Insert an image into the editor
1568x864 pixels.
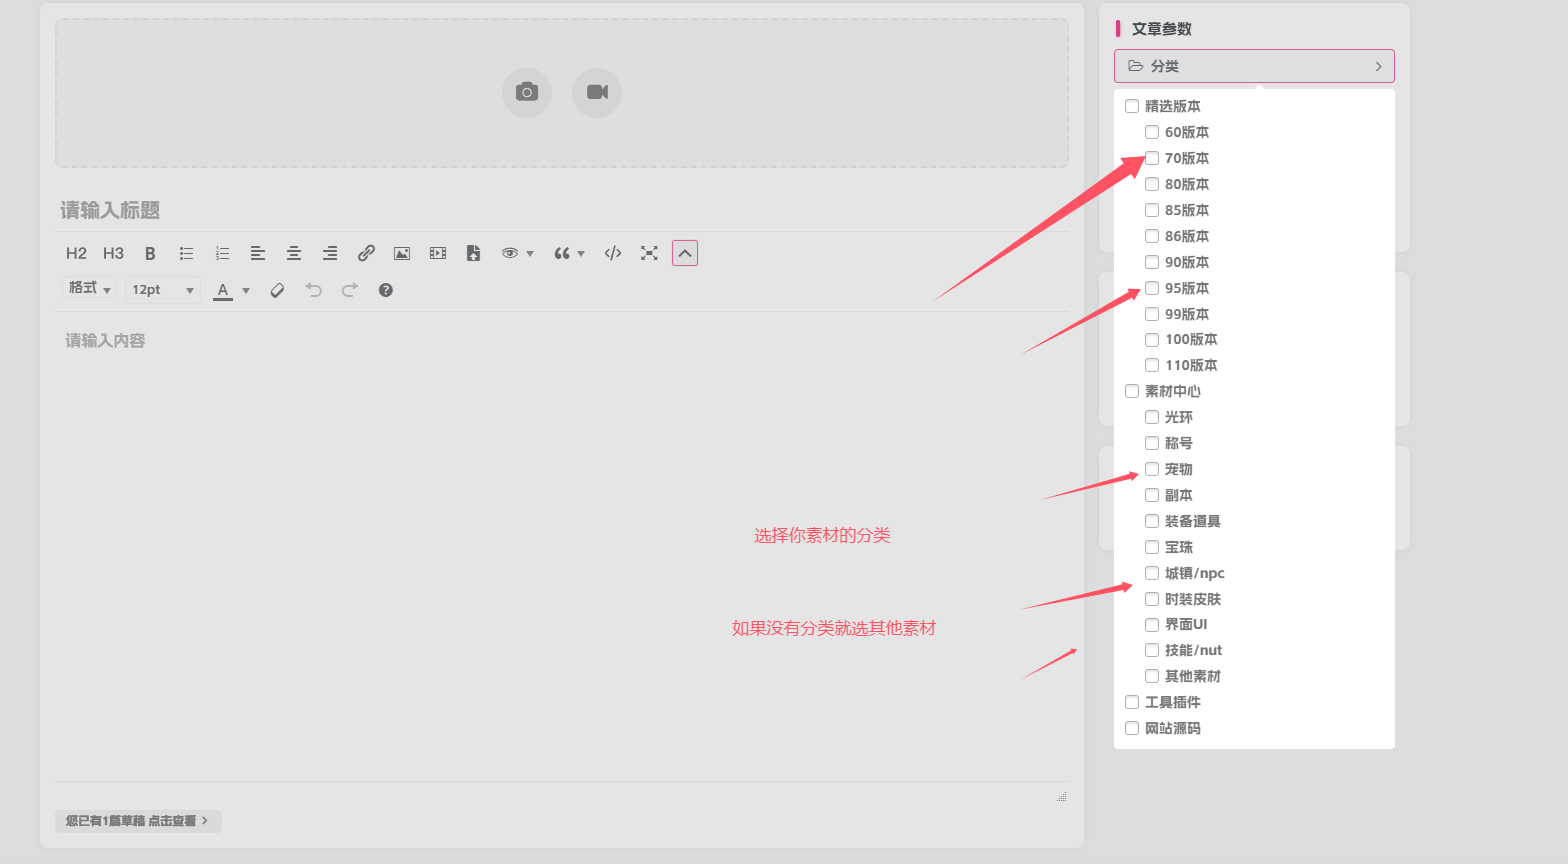pos(402,253)
